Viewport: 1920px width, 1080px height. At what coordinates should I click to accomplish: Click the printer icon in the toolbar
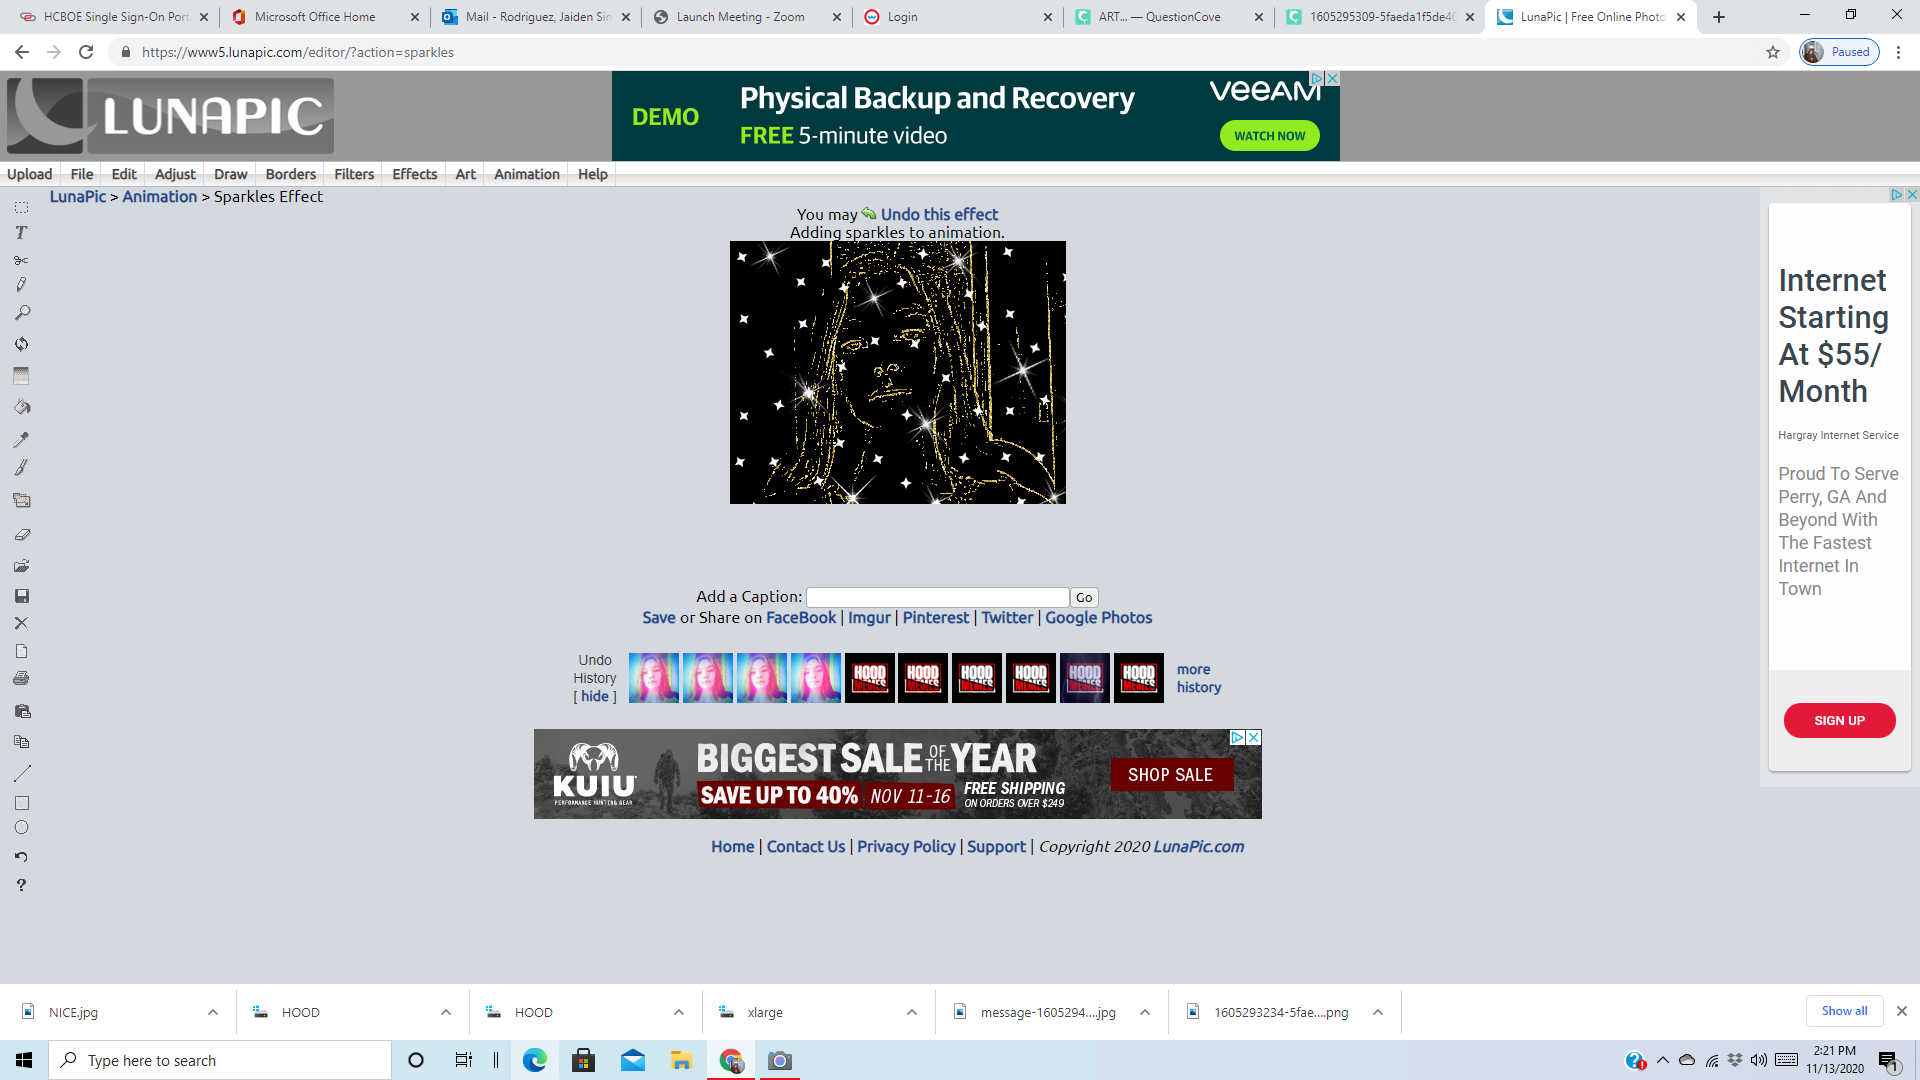21,678
